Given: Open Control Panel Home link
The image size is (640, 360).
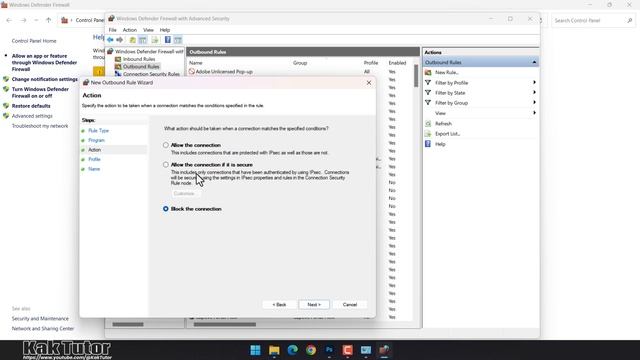Looking at the screenshot, I should click(34, 41).
